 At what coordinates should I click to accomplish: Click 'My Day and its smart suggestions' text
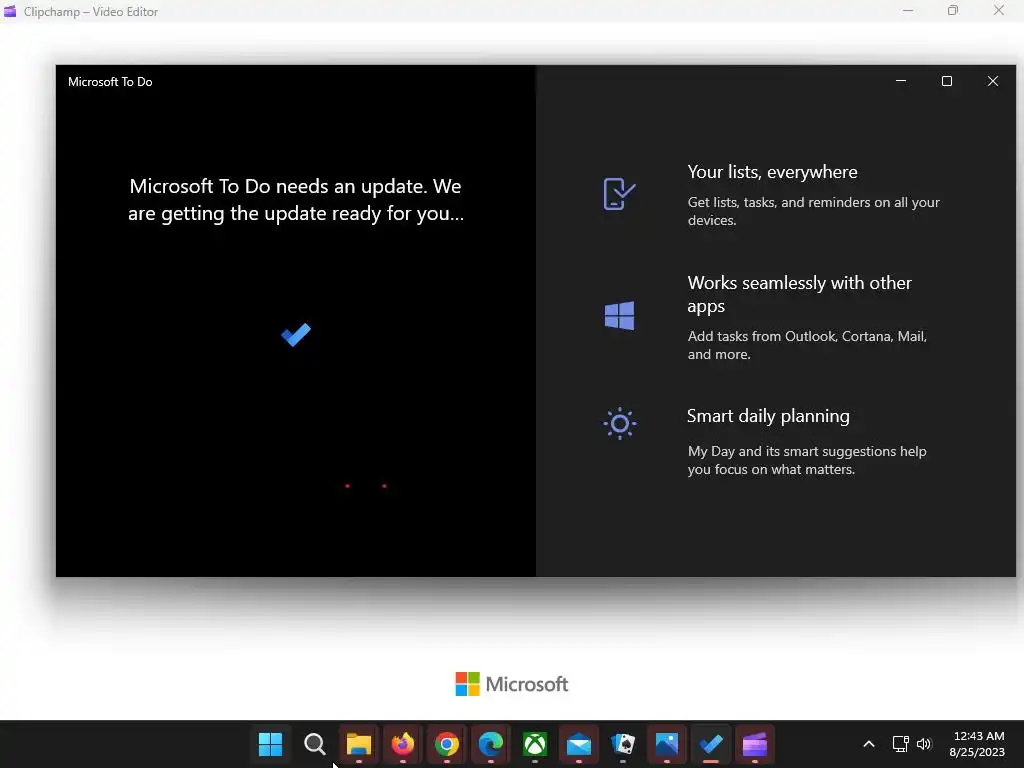pos(807,460)
